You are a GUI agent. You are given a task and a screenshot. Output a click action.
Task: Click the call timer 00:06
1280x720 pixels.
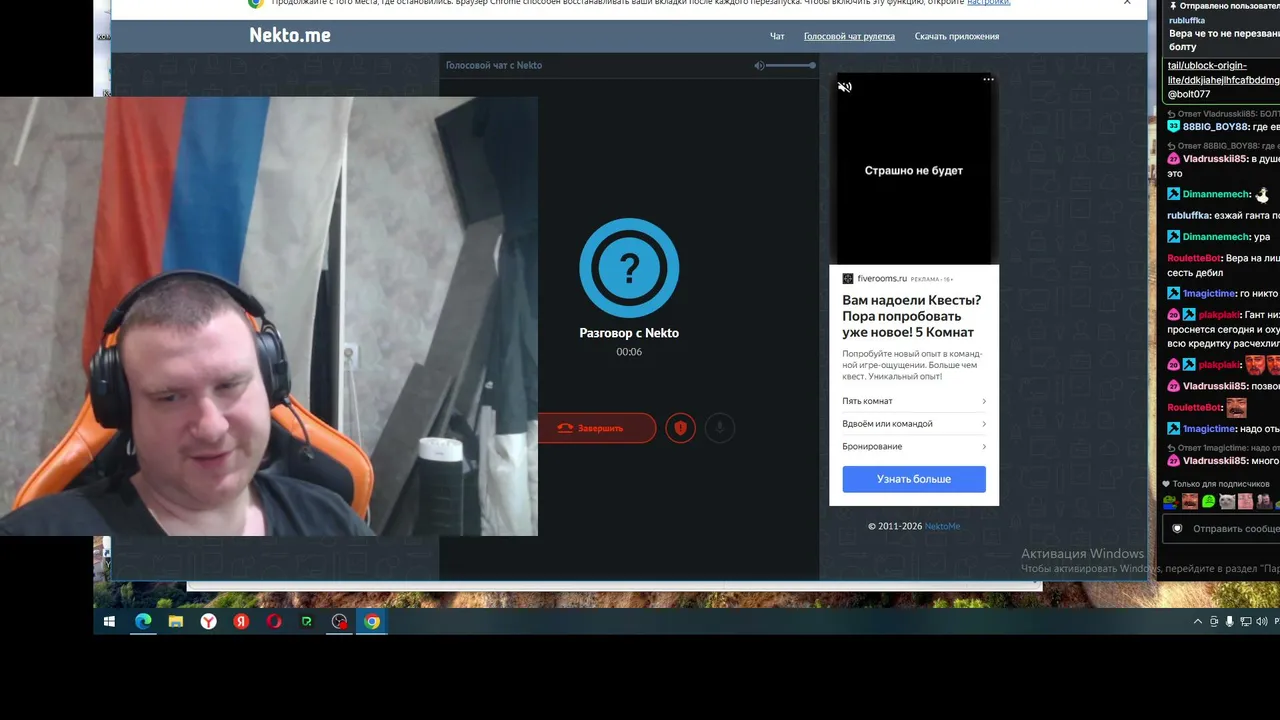point(629,352)
